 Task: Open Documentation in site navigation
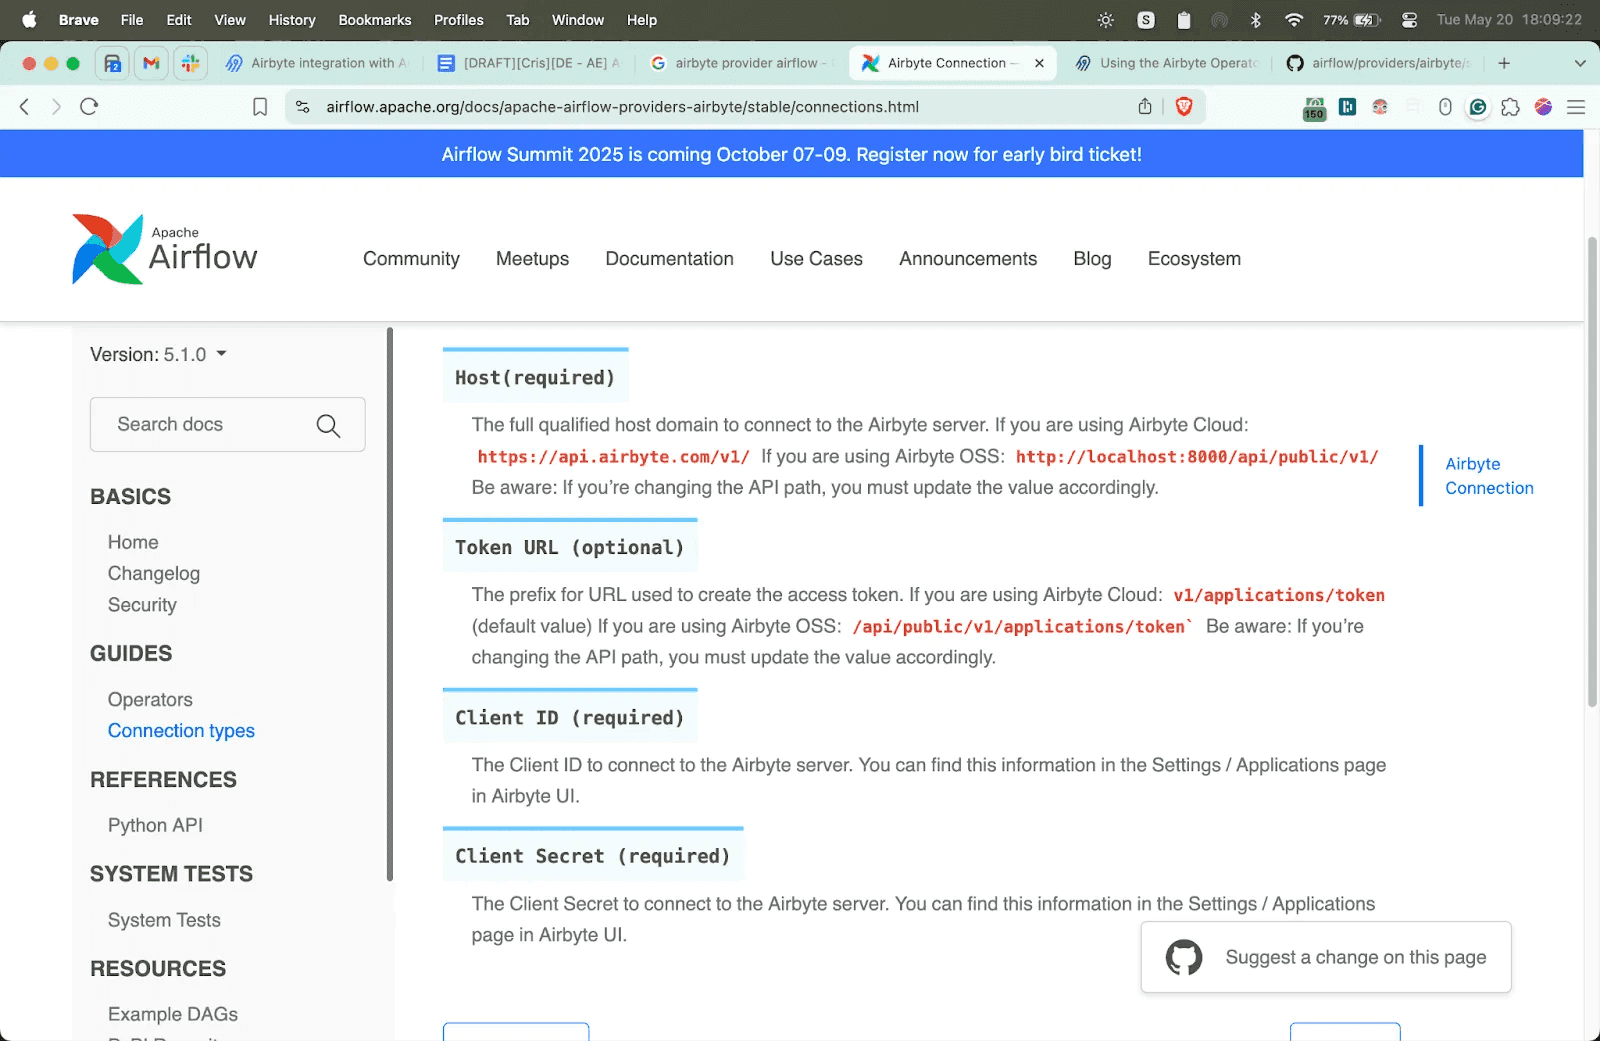(669, 259)
